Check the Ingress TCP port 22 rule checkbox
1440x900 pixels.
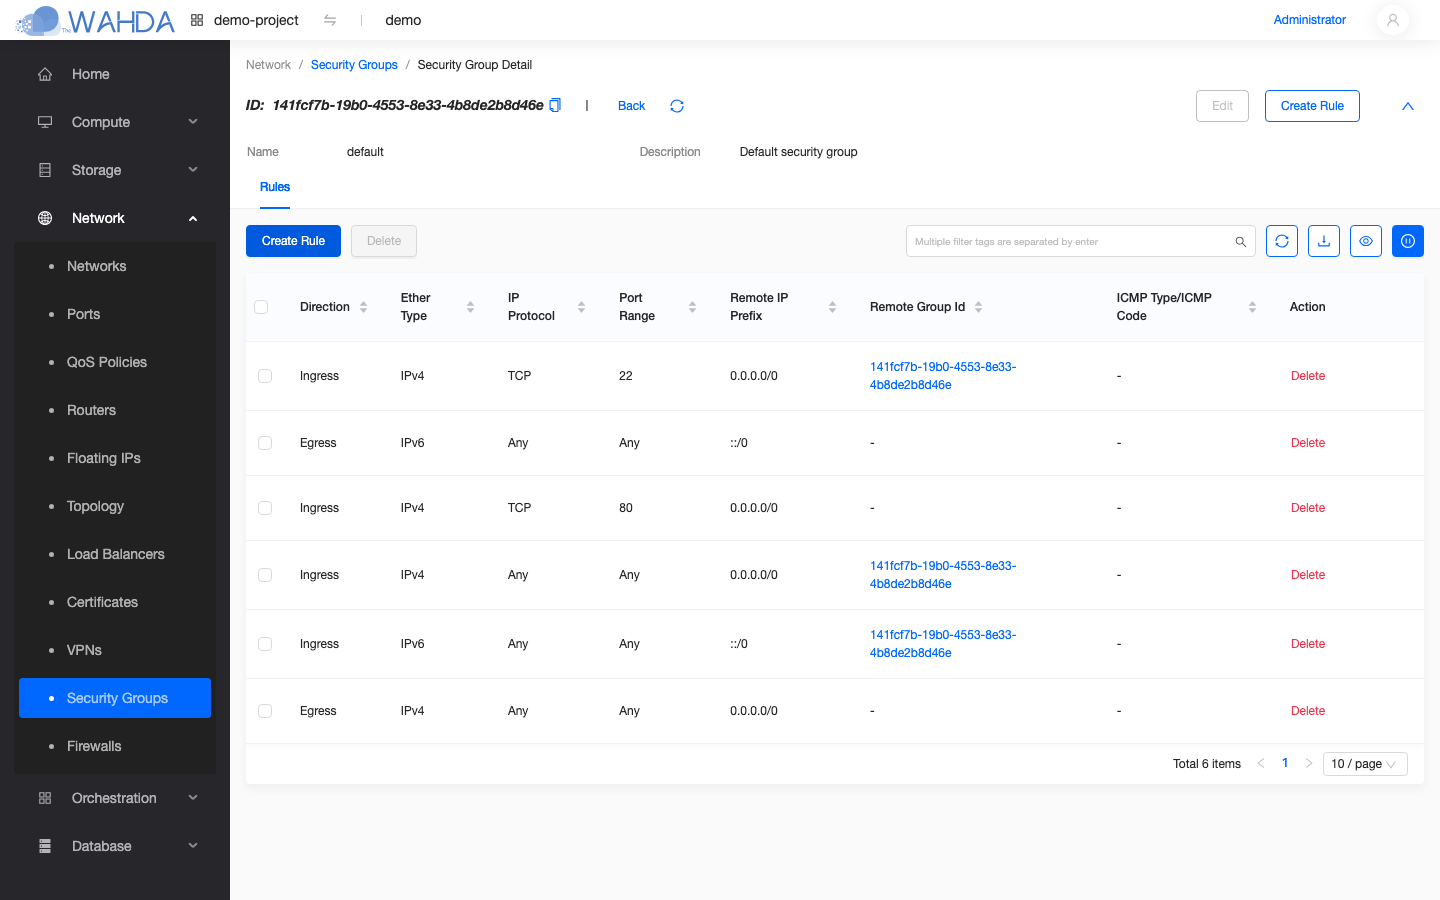coord(265,376)
